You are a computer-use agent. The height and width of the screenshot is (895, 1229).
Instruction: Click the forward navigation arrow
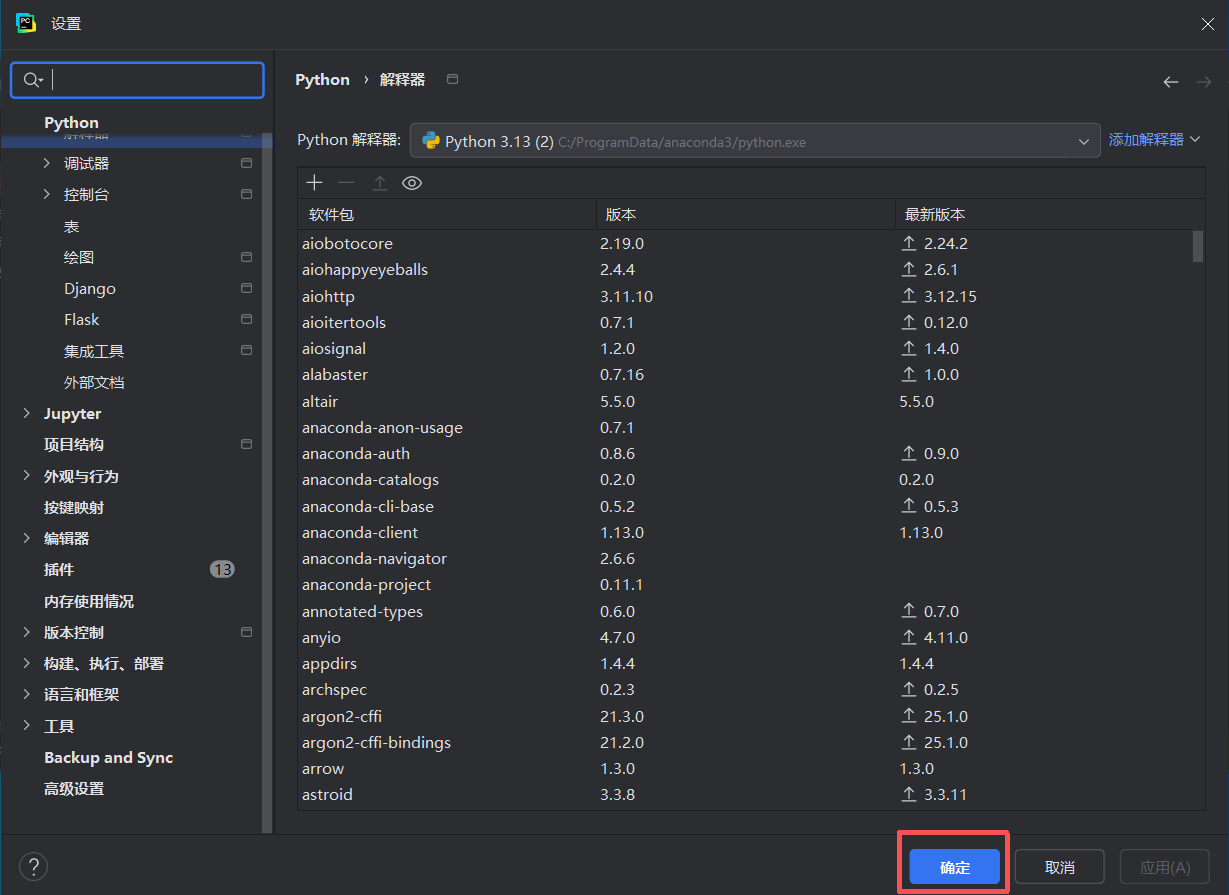point(1204,82)
